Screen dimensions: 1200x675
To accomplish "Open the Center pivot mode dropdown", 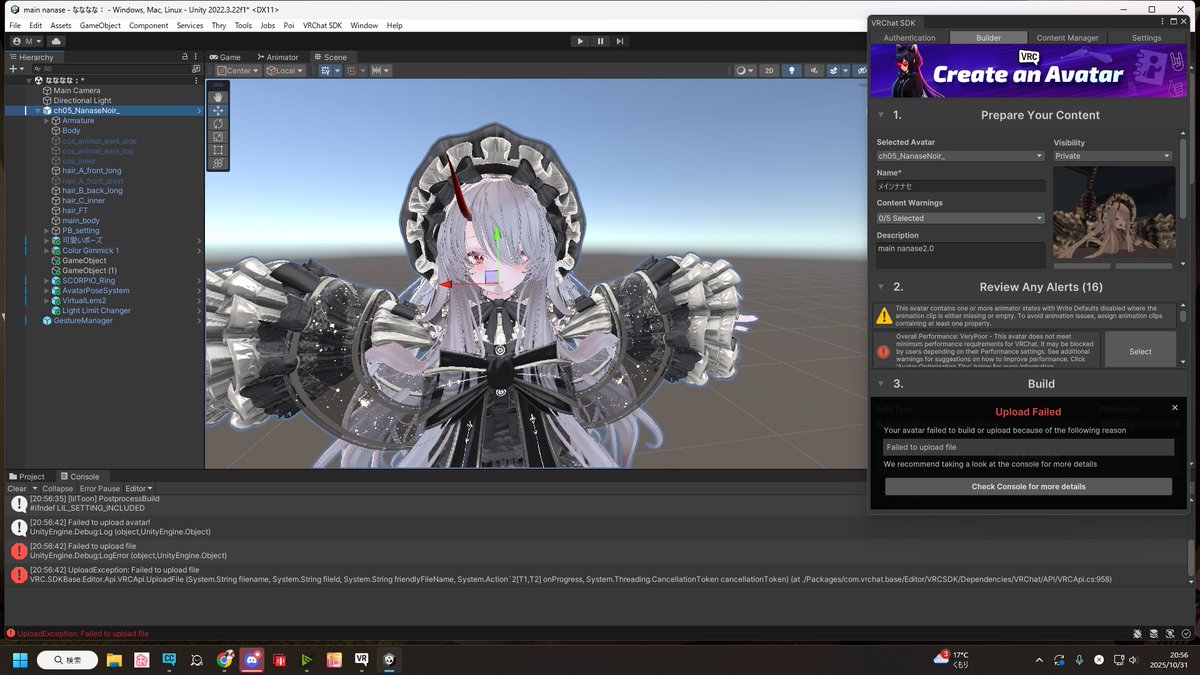I will pos(239,71).
